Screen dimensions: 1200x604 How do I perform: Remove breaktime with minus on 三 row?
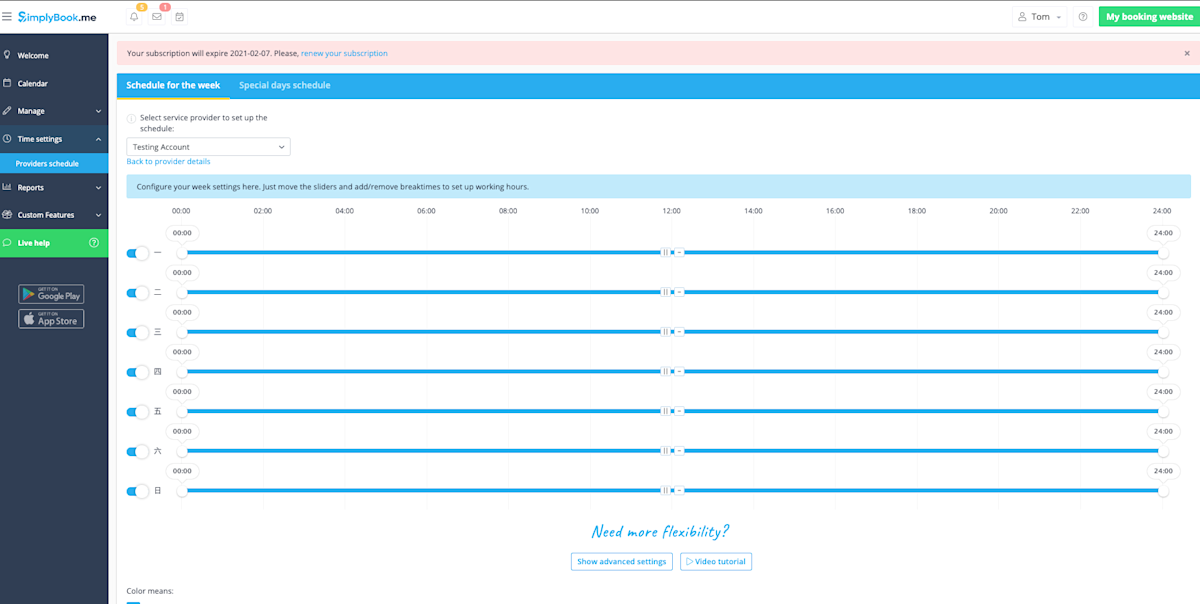pos(679,331)
